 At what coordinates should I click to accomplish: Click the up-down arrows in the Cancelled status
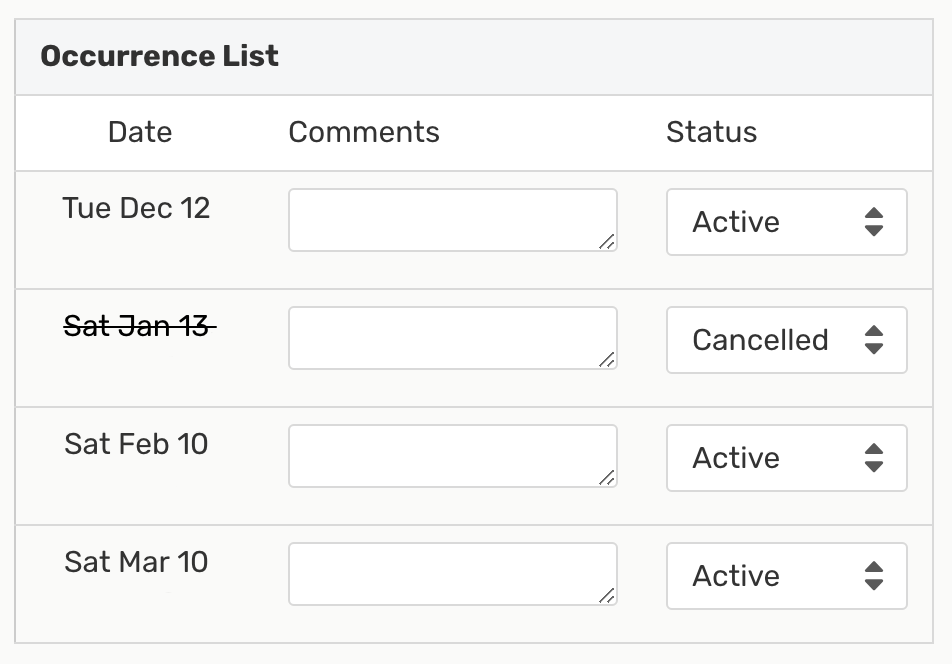(x=874, y=340)
